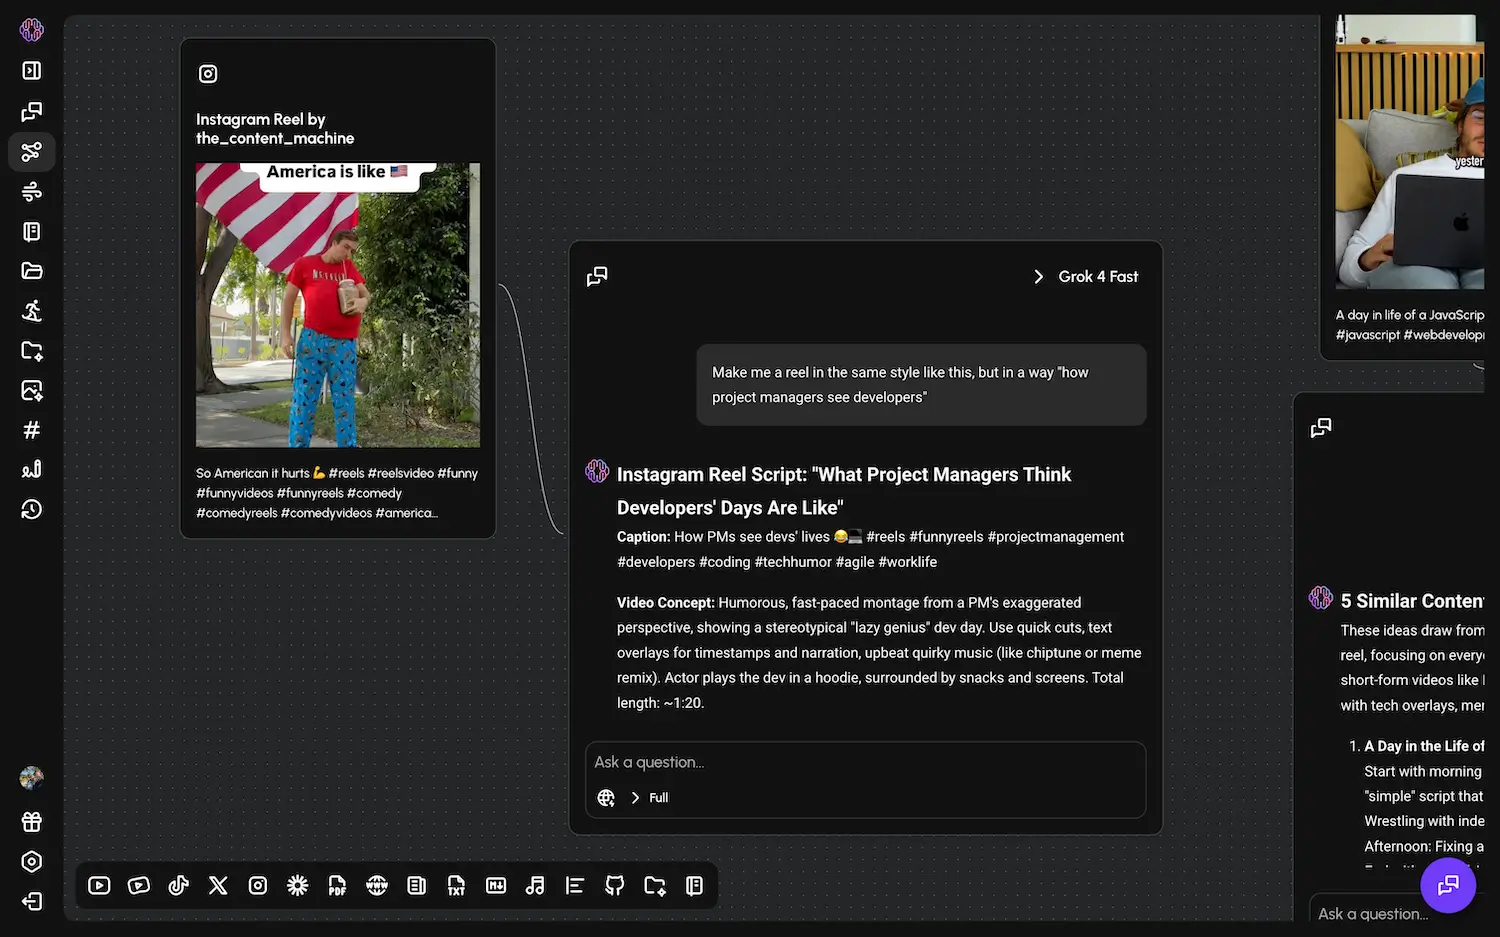Open the history panel from the sidebar
This screenshot has height=937, width=1500.
(31, 509)
